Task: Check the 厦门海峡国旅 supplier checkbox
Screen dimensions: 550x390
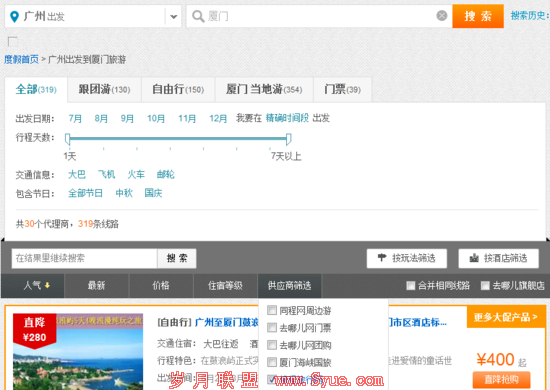Action: (272, 362)
